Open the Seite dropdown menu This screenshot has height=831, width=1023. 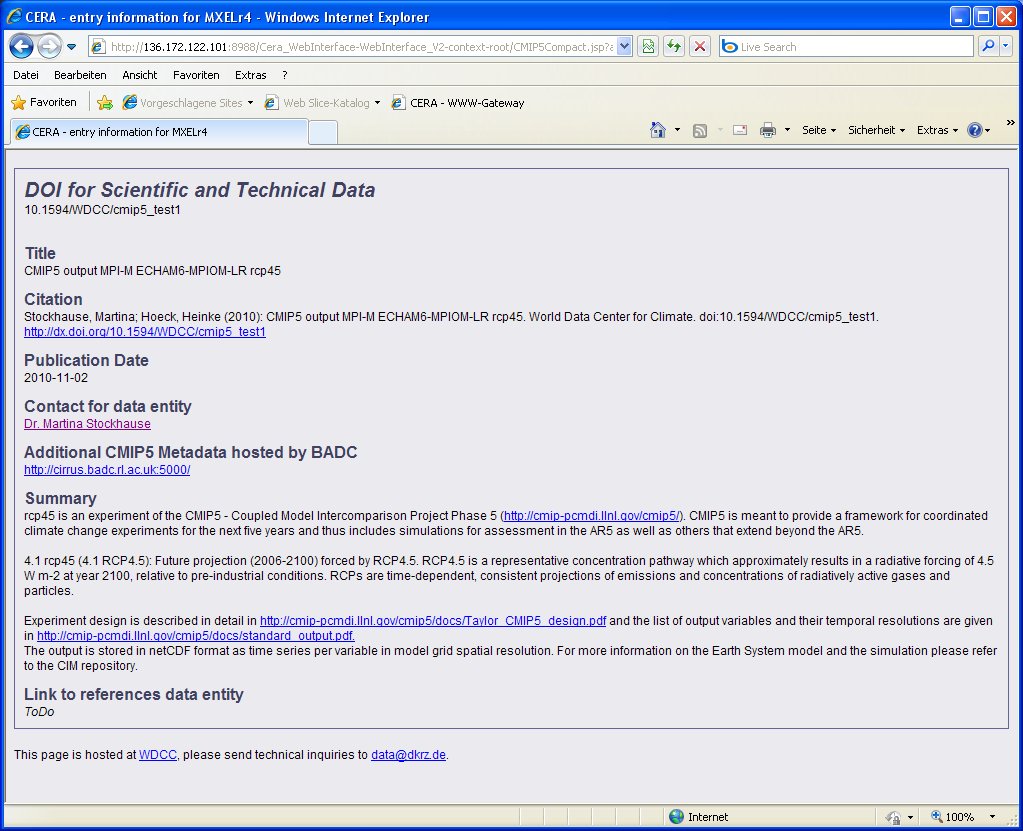tap(819, 130)
